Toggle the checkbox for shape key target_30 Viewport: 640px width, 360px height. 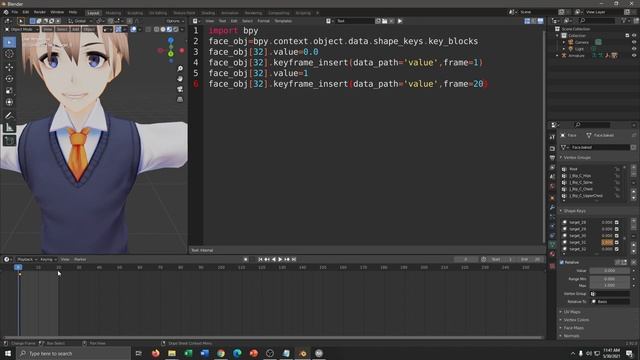[617, 236]
